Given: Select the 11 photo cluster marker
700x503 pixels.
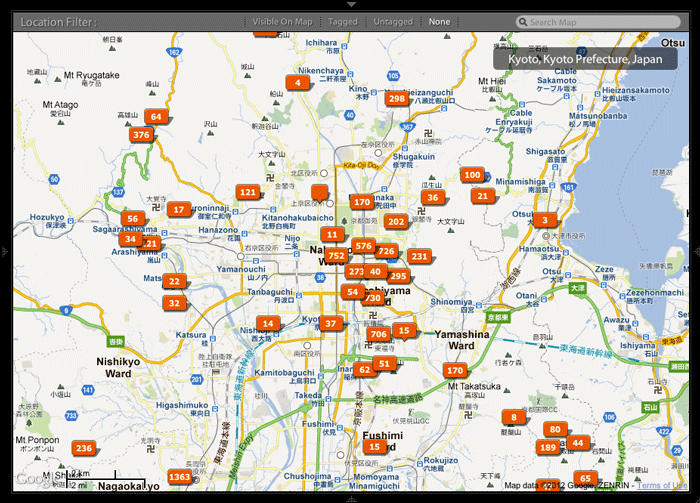Looking at the screenshot, I should 332,234.
